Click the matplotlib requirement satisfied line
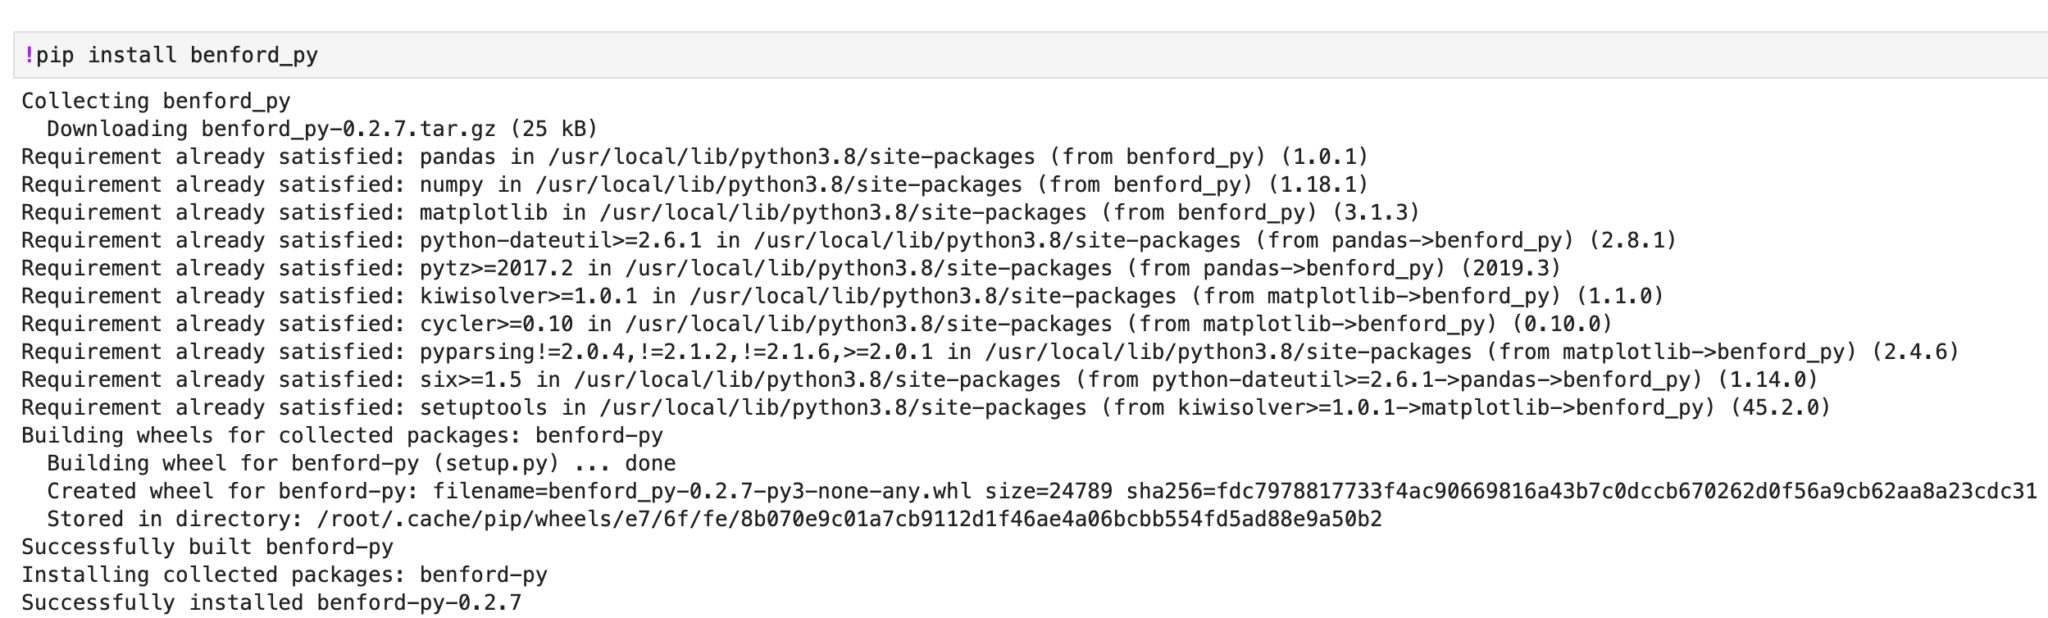 720,213
